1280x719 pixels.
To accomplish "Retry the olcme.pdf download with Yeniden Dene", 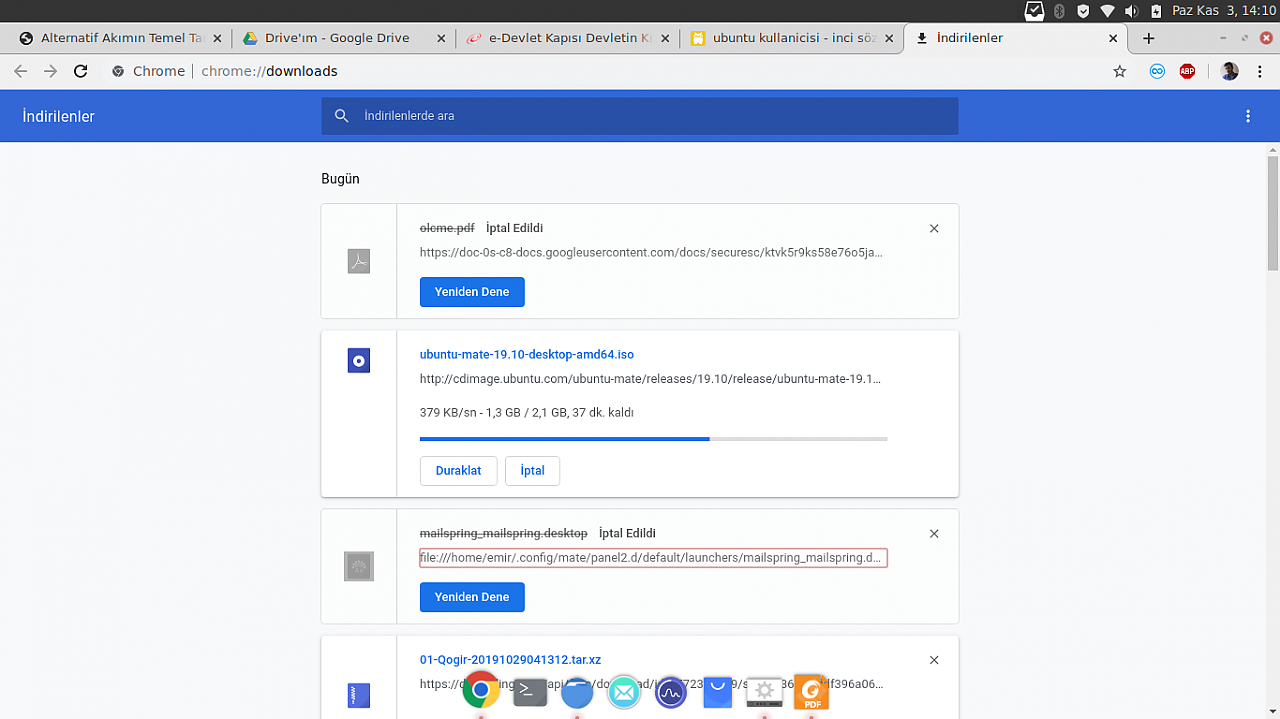I will click(x=472, y=292).
